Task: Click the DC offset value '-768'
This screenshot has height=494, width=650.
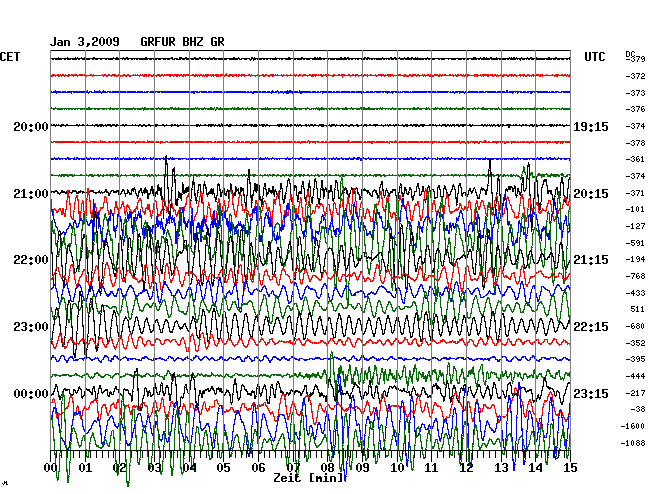Action: (x=635, y=276)
